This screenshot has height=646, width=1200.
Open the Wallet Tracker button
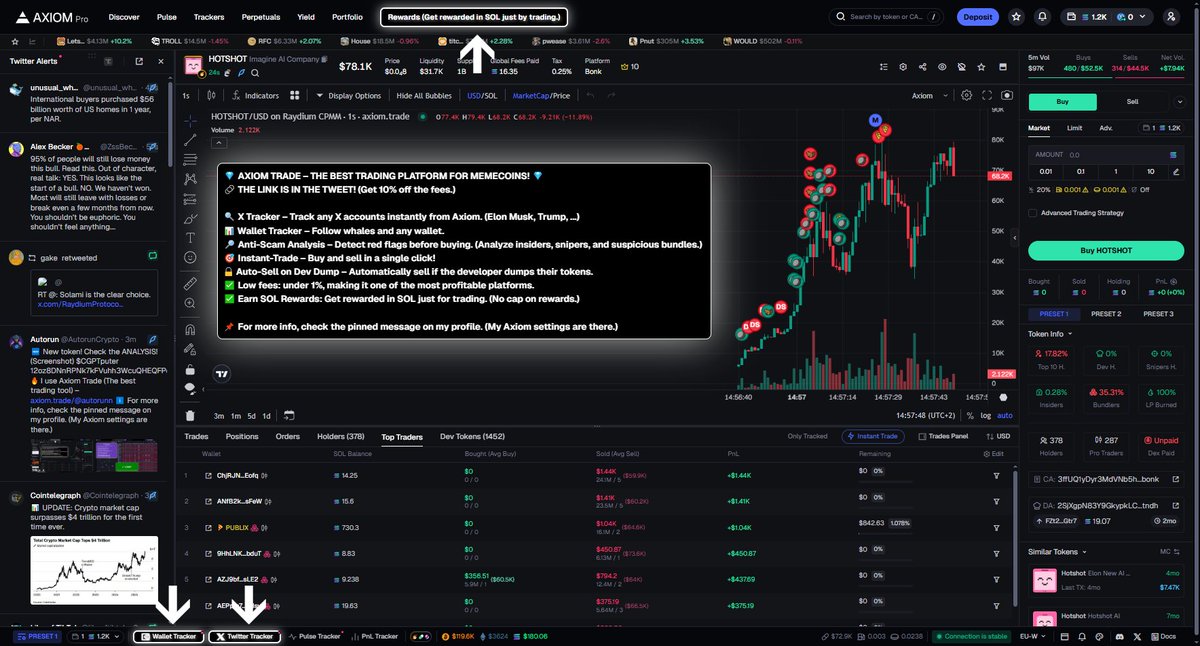168,636
